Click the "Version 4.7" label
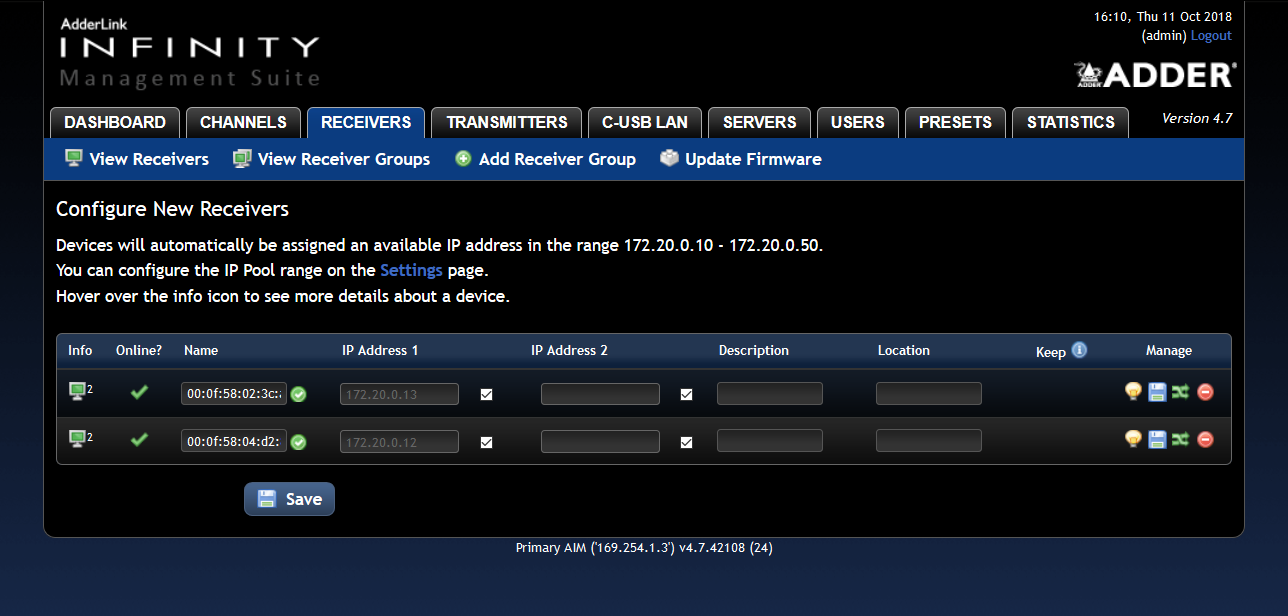Screen dimensions: 1288x616 point(1197,118)
